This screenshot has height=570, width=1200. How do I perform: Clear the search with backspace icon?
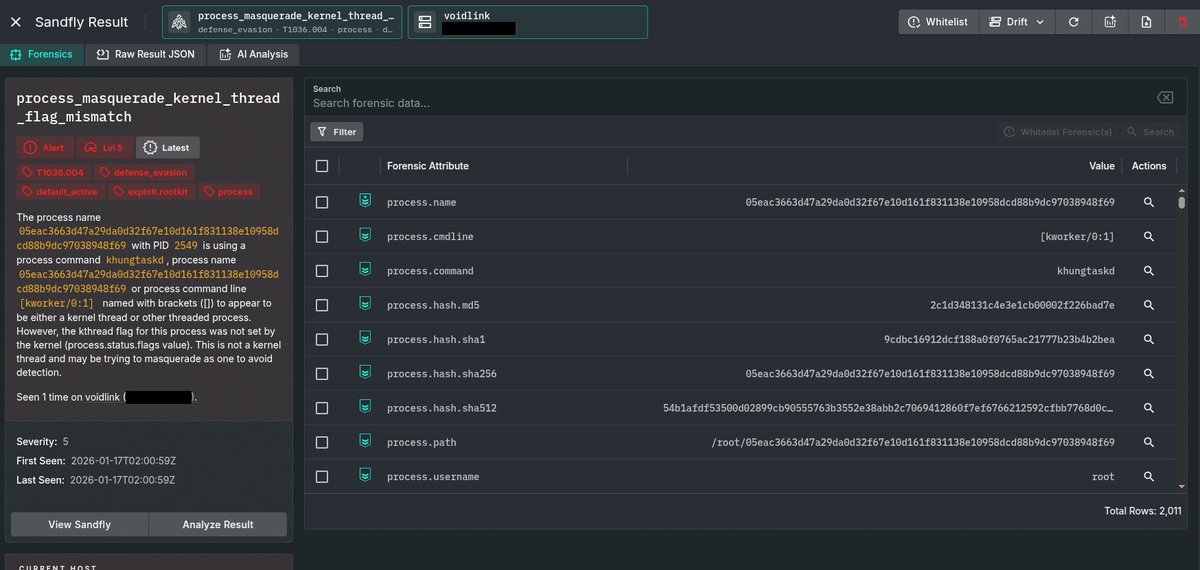(x=1165, y=97)
